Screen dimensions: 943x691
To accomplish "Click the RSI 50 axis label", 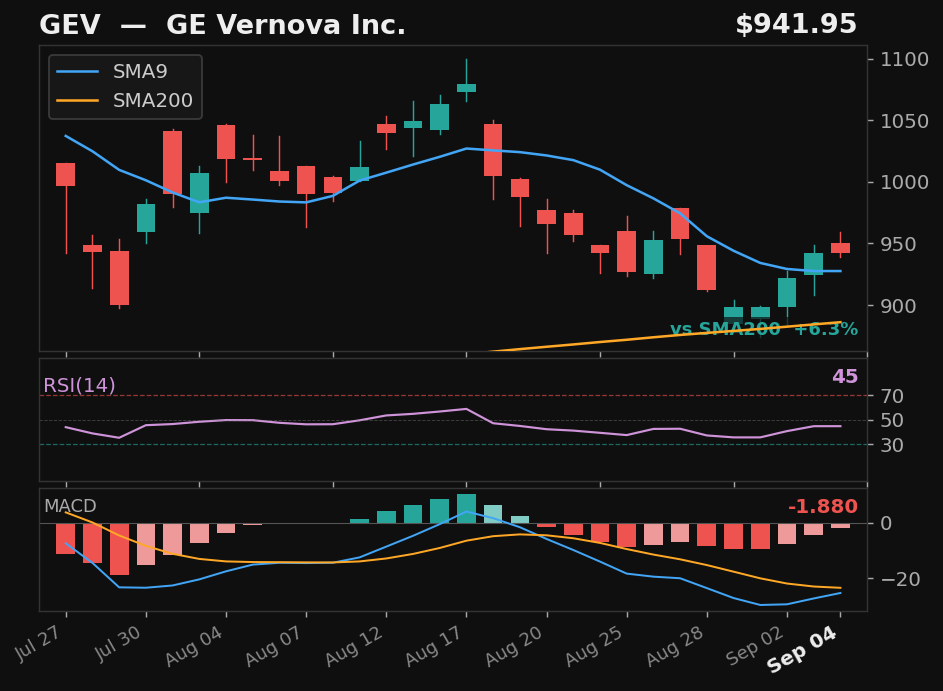I will (x=892, y=420).
